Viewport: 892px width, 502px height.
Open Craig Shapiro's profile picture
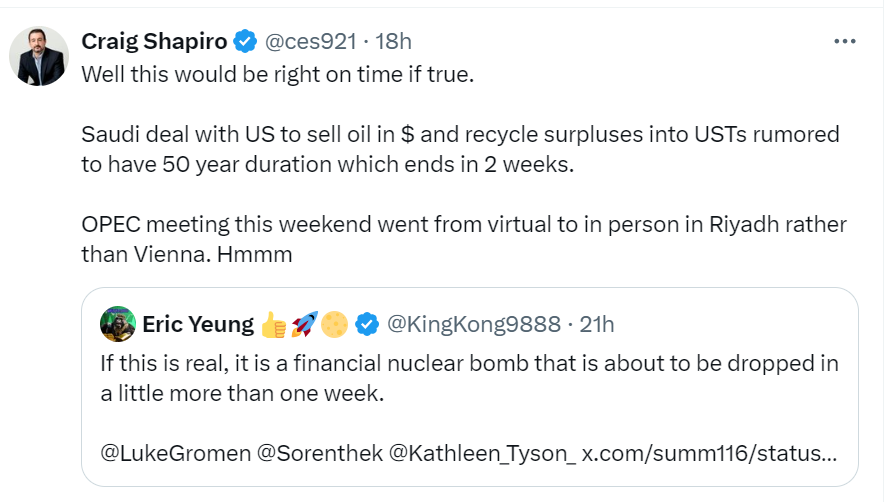tap(39, 56)
